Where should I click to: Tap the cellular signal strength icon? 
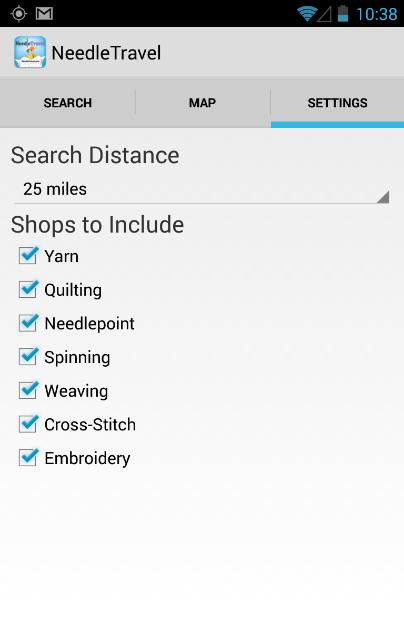pos(325,14)
